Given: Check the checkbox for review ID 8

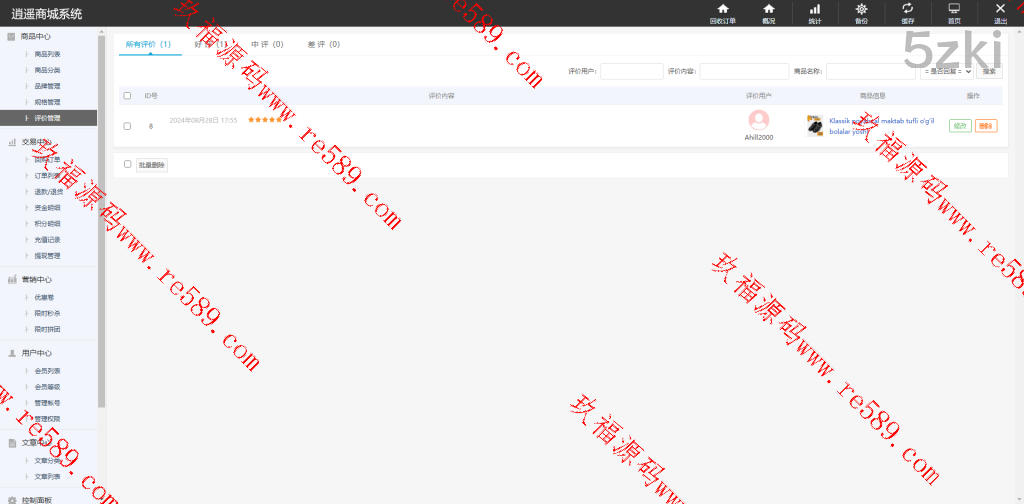Looking at the screenshot, I should tap(127, 126).
